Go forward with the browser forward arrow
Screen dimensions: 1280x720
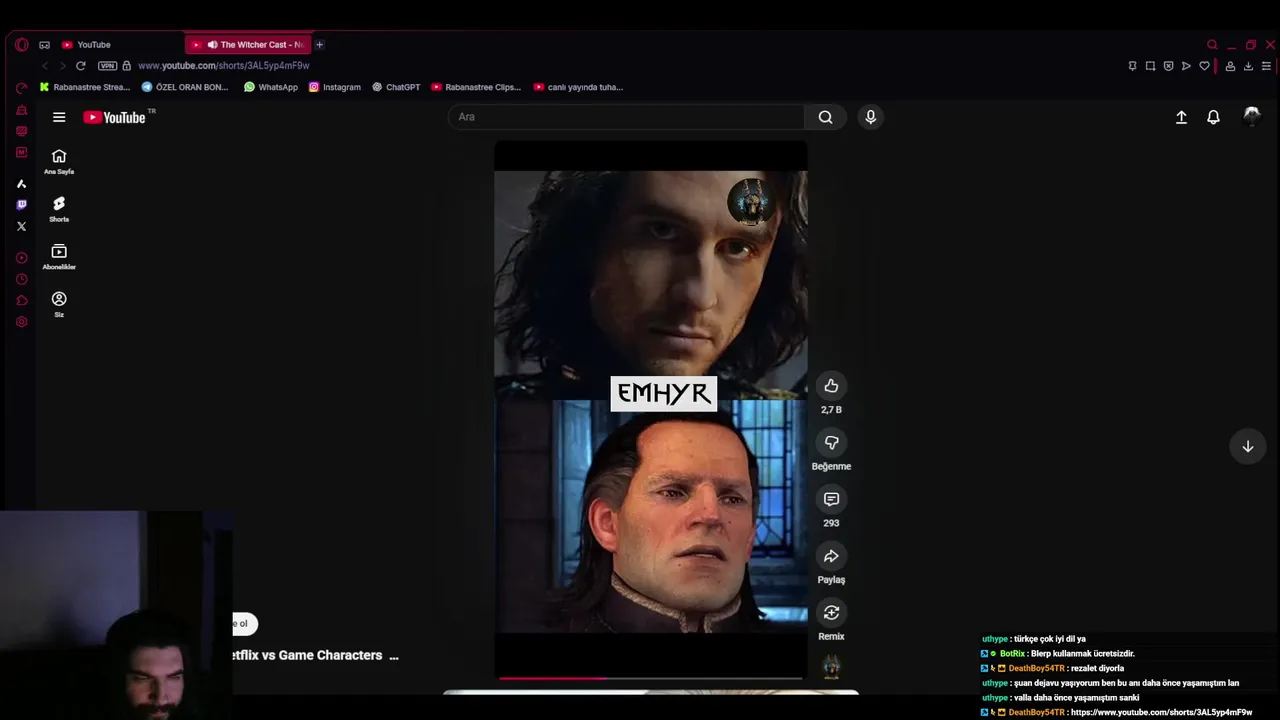pyautogui.click(x=62, y=66)
